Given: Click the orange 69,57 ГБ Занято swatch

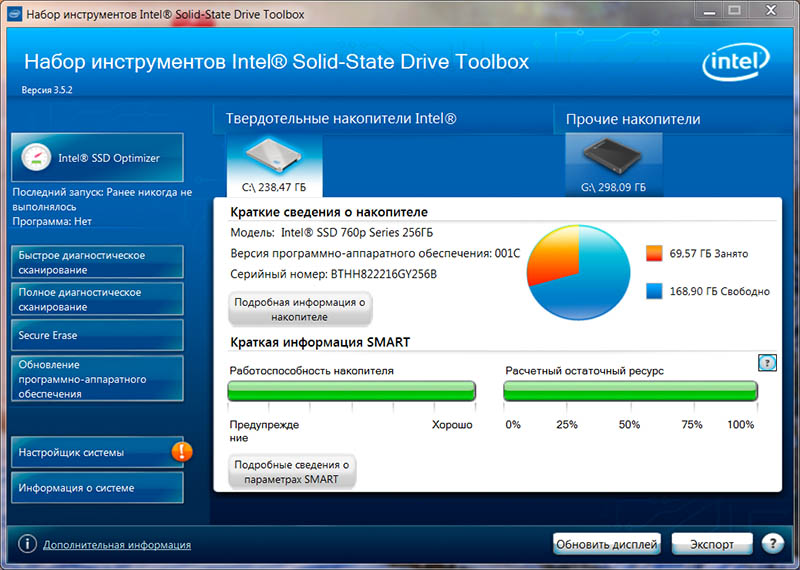Looking at the screenshot, I should pos(654,254).
